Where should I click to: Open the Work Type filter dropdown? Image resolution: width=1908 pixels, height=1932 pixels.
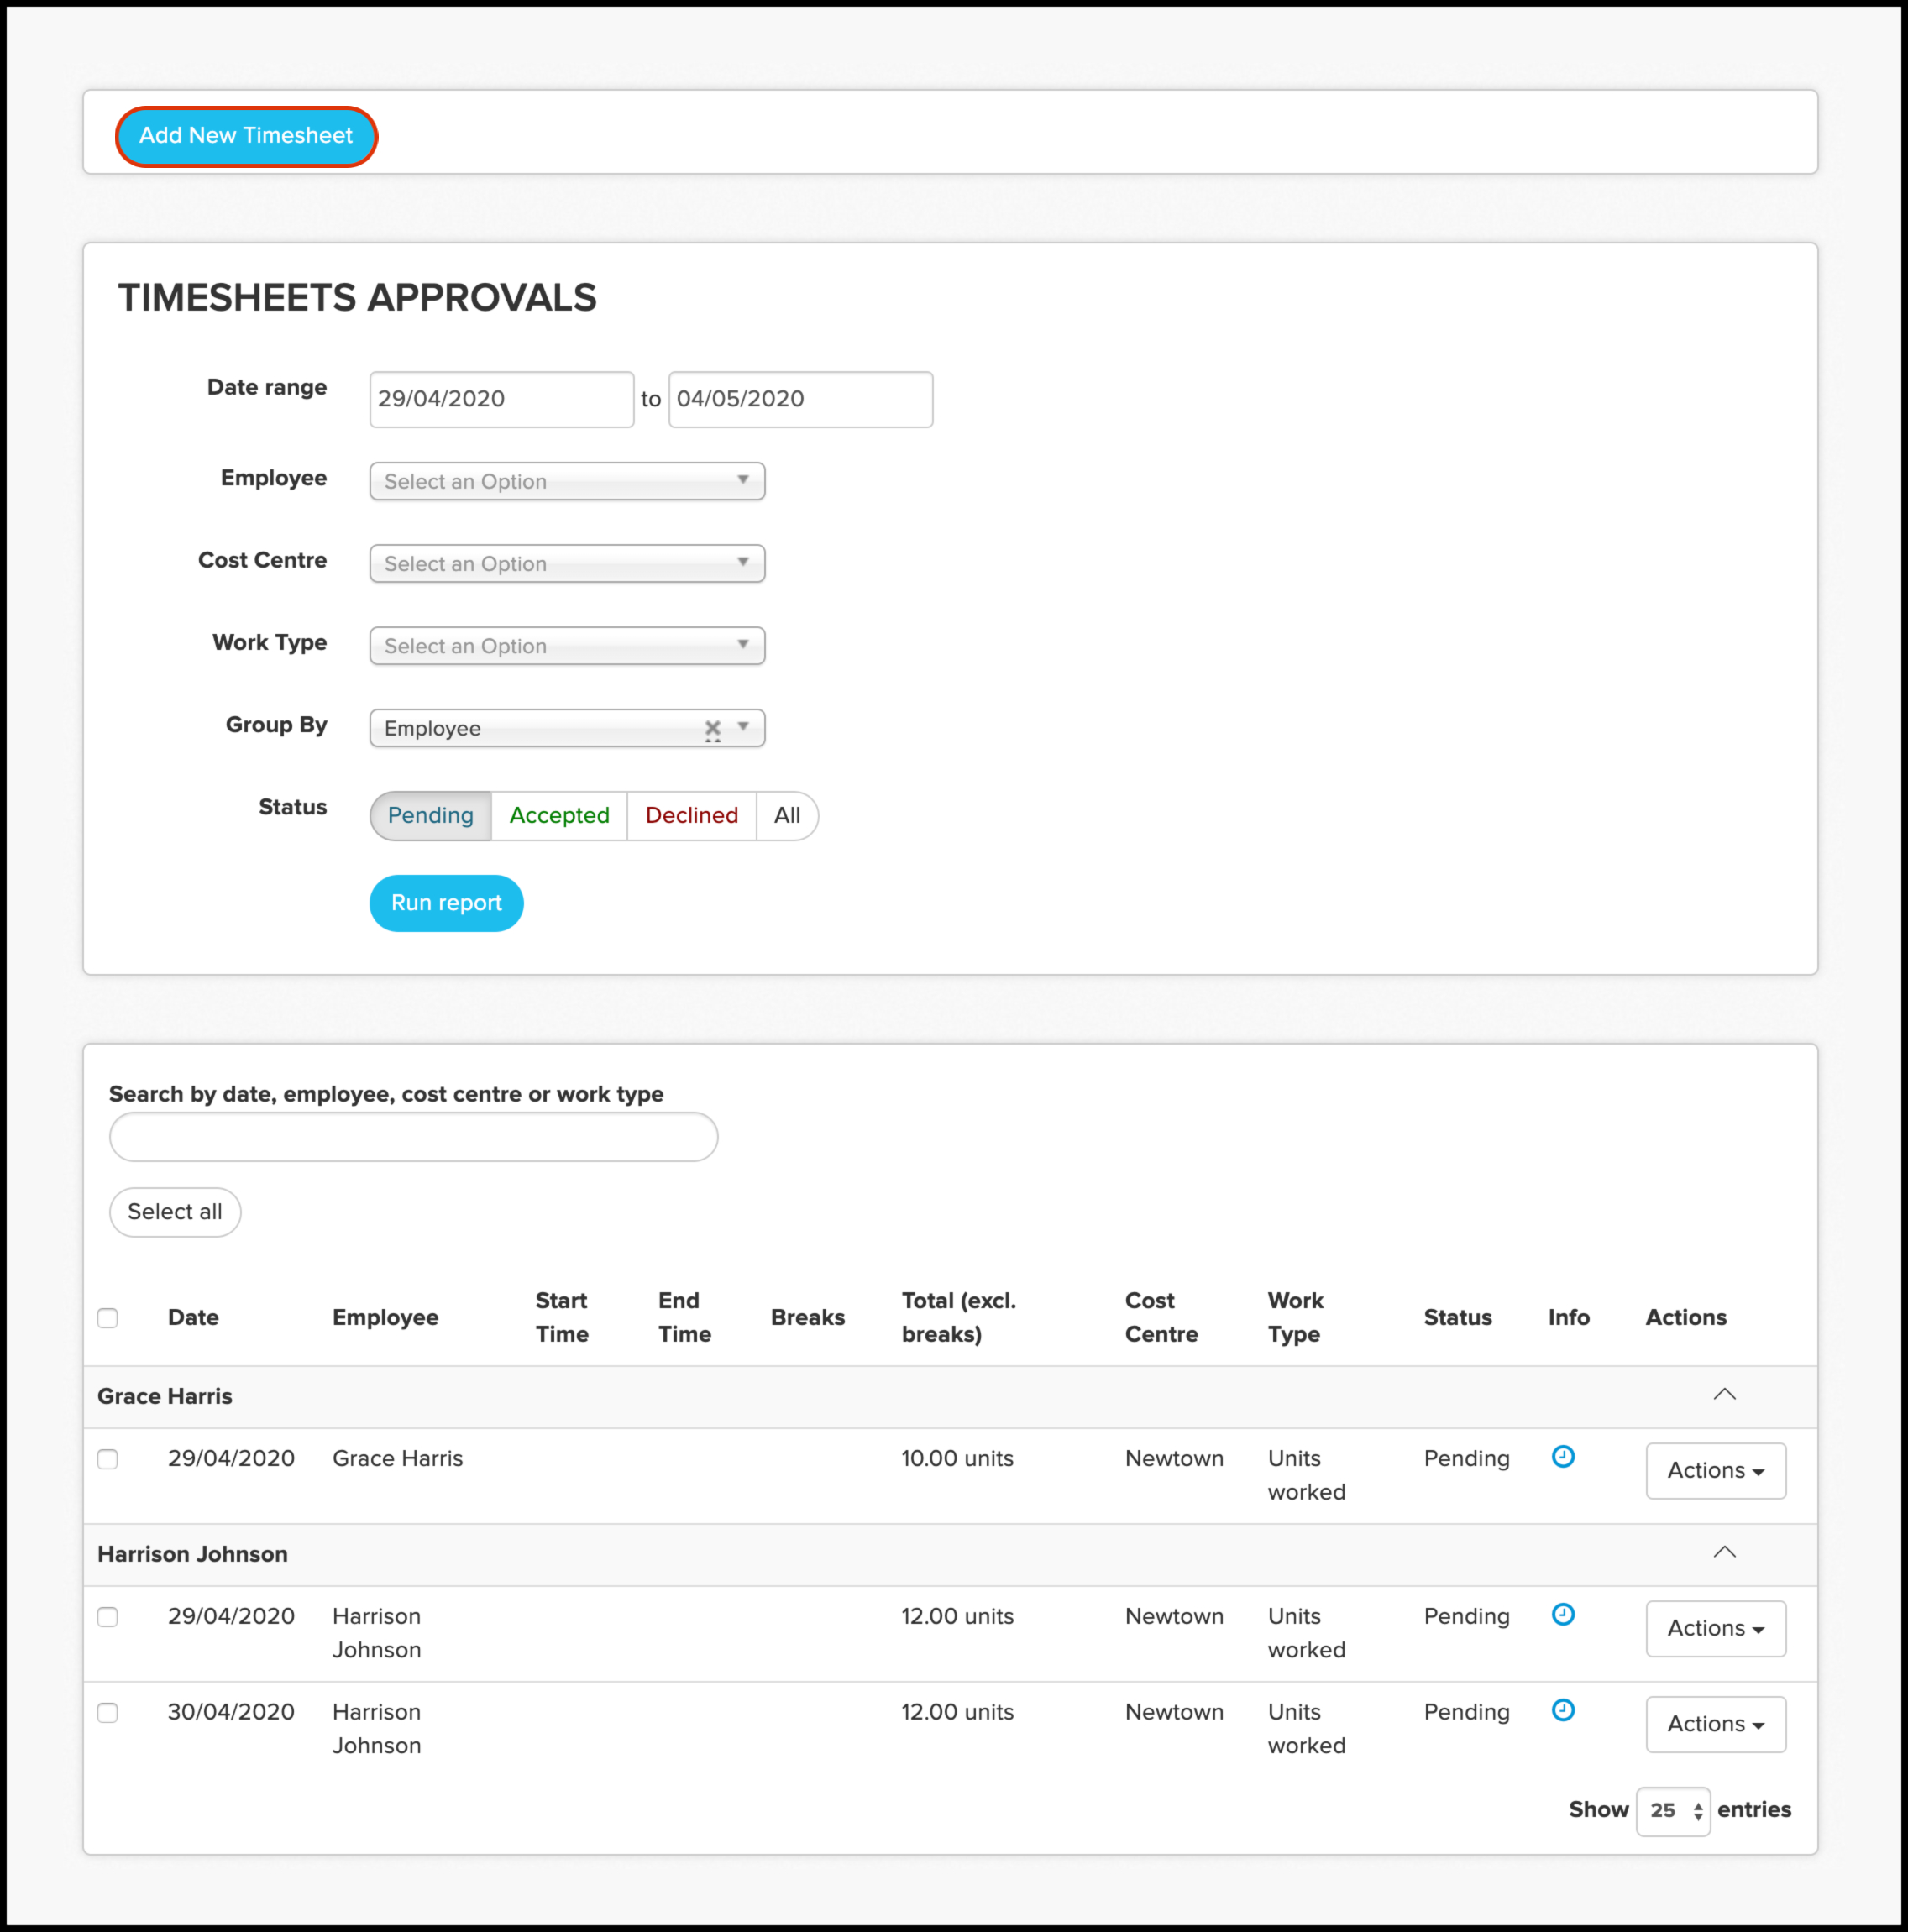click(567, 646)
